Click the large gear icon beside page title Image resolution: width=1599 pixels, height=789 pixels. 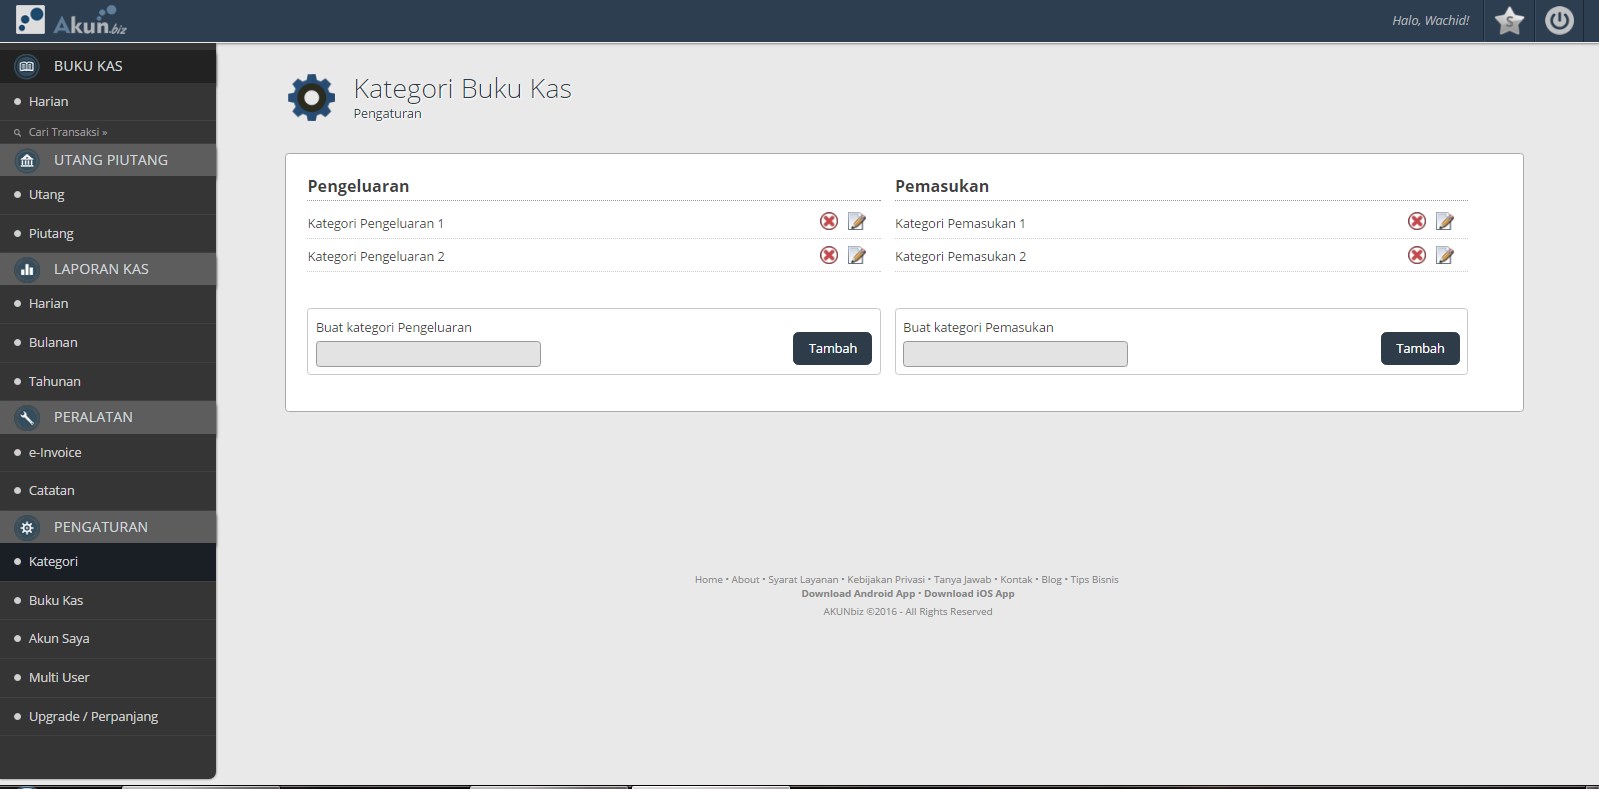click(x=311, y=98)
